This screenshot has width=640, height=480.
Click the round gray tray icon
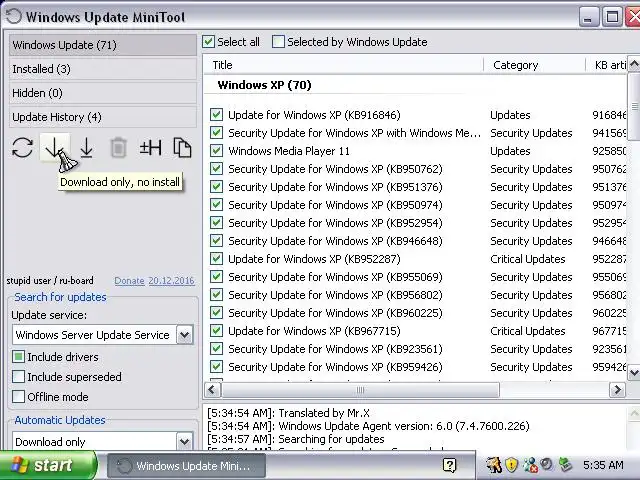(547, 464)
